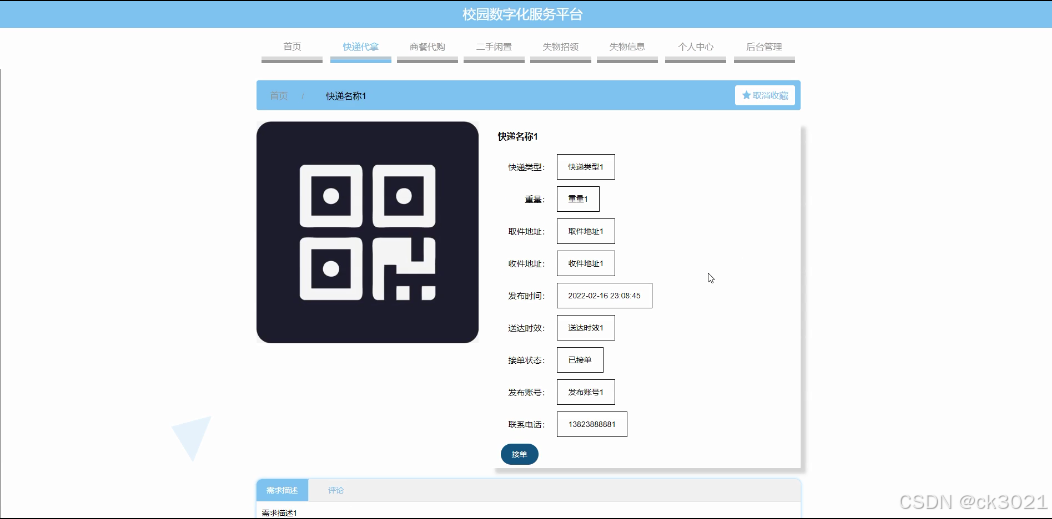Viewport: 1052px width, 519px height.
Task: Switch to the 失物招领 tab
Action: (x=560, y=48)
